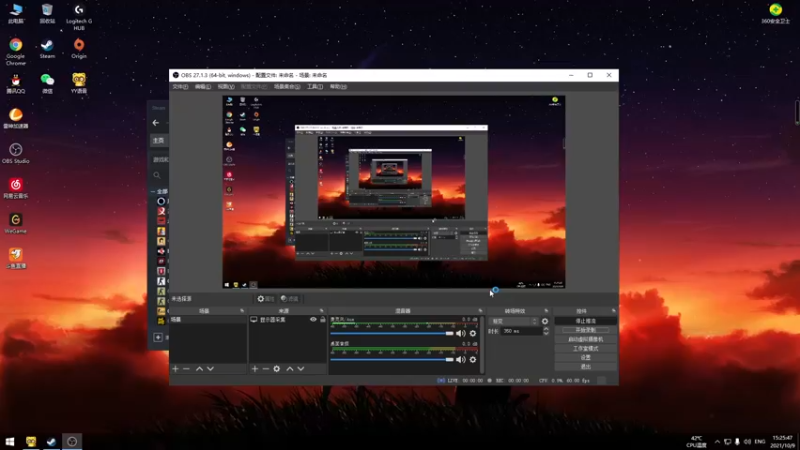Pop out the 混音器 dock
This screenshot has width=800, height=450.
click(480, 311)
